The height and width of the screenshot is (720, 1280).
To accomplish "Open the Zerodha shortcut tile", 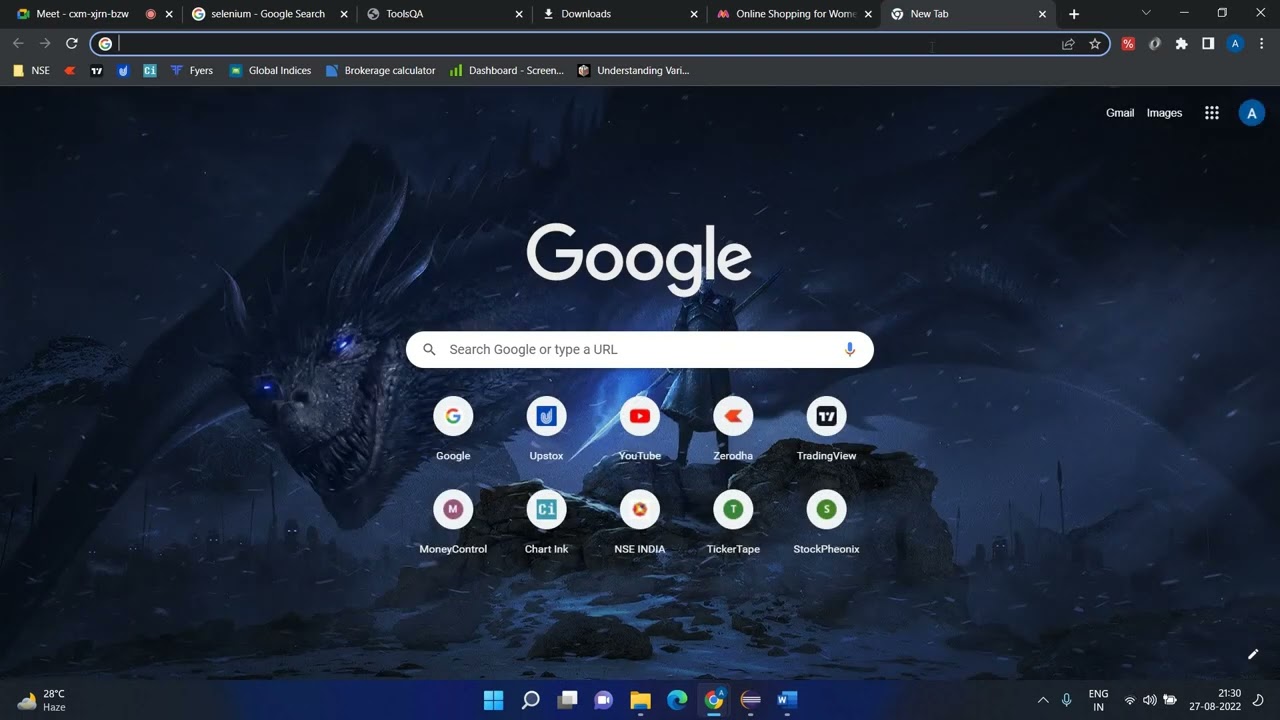I will point(733,430).
